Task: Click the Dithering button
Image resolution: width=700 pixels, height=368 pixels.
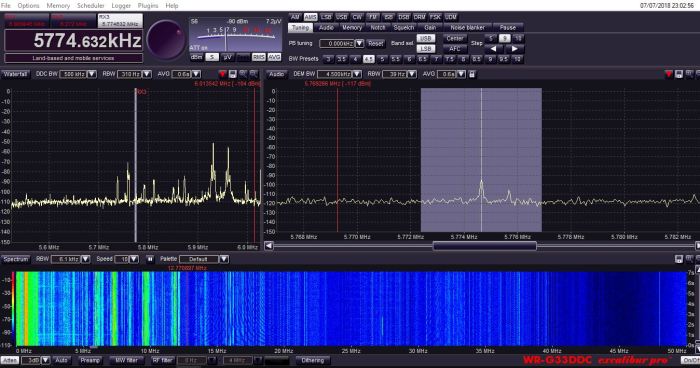Action: click(x=312, y=360)
